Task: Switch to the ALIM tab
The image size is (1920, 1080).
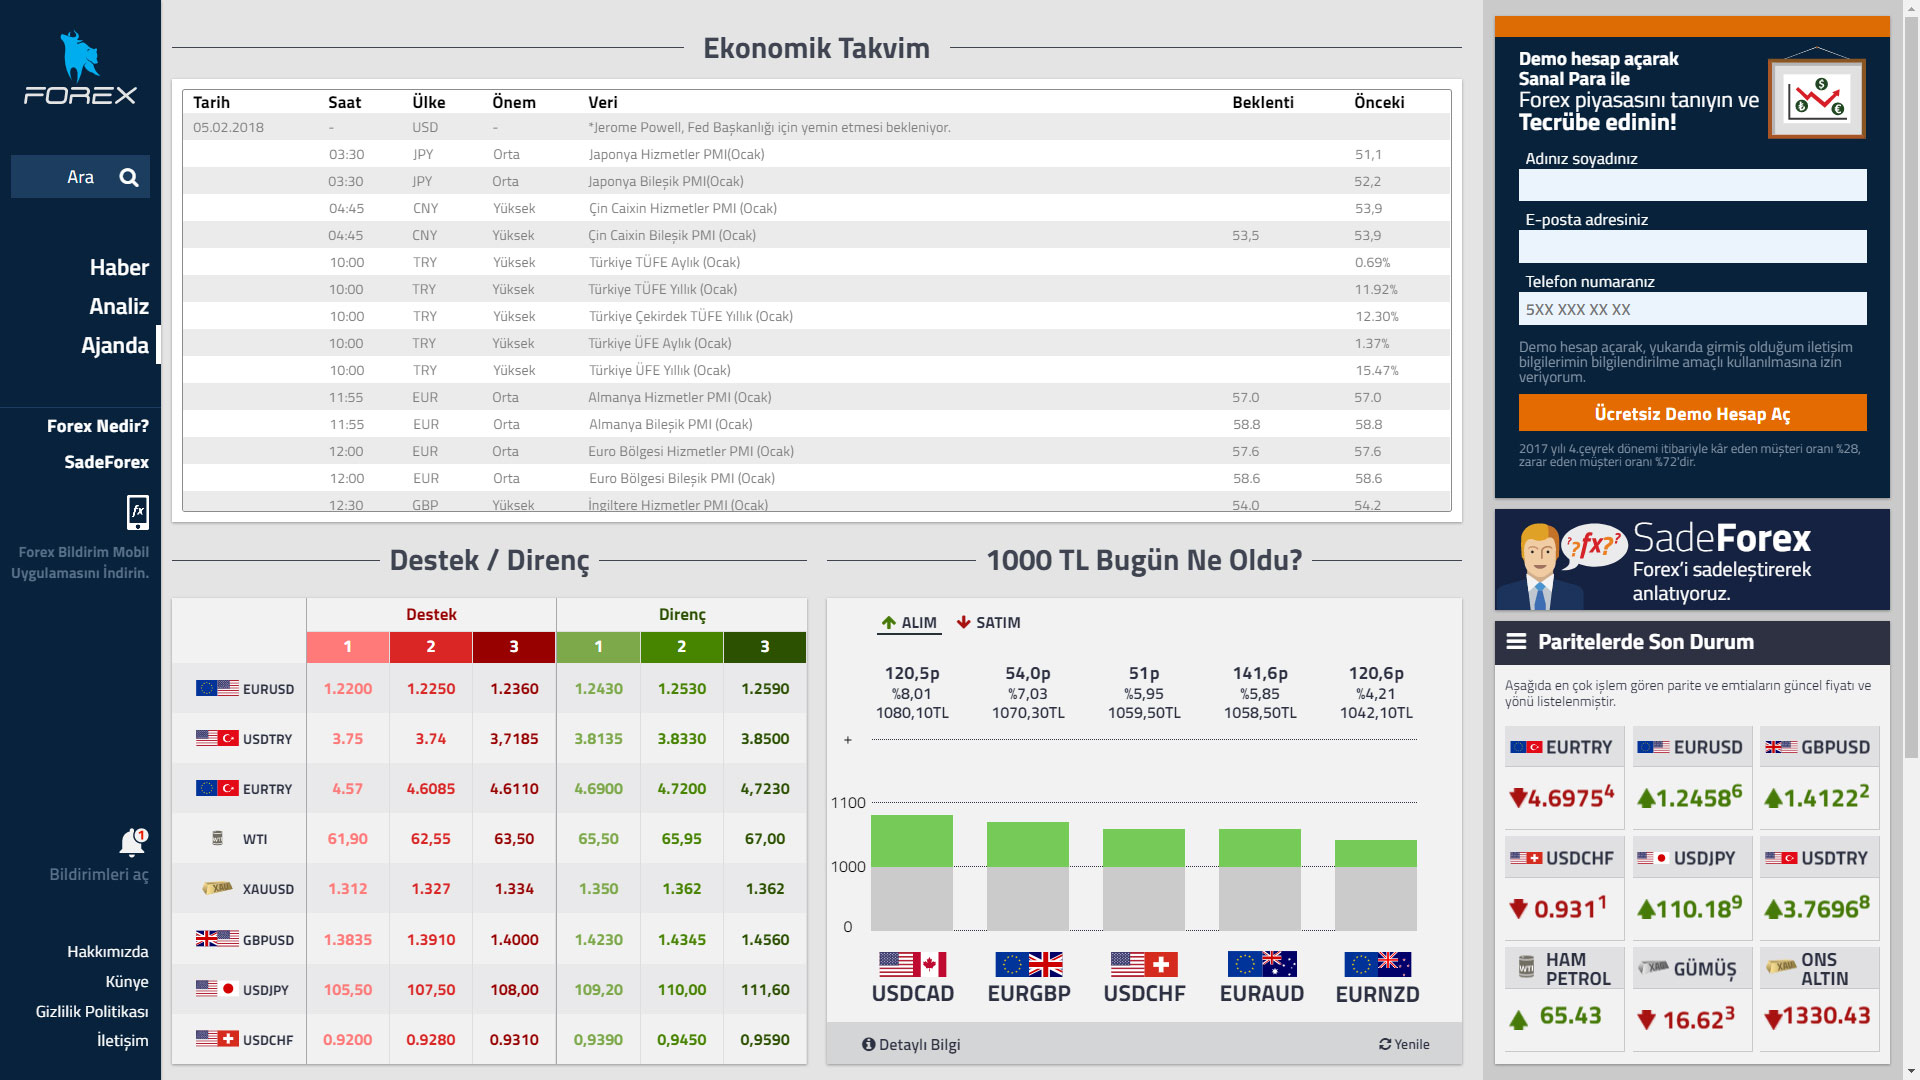Action: pyautogui.click(x=908, y=623)
